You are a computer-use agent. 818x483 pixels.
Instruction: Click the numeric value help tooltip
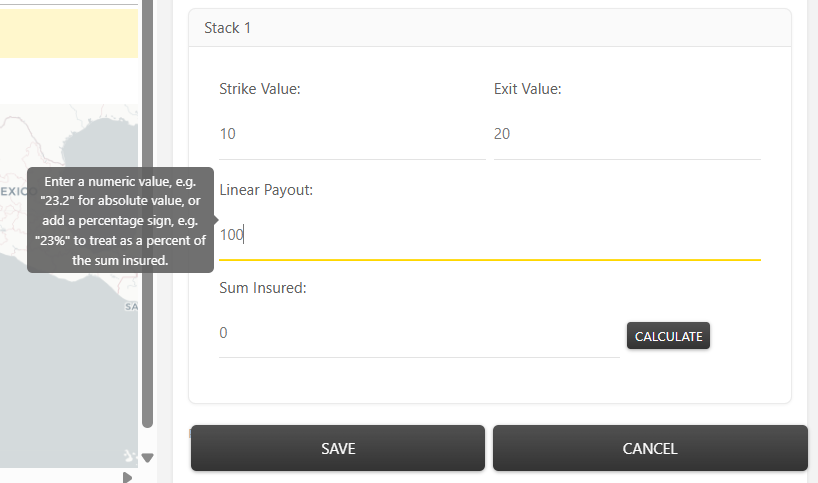[x=120, y=220]
